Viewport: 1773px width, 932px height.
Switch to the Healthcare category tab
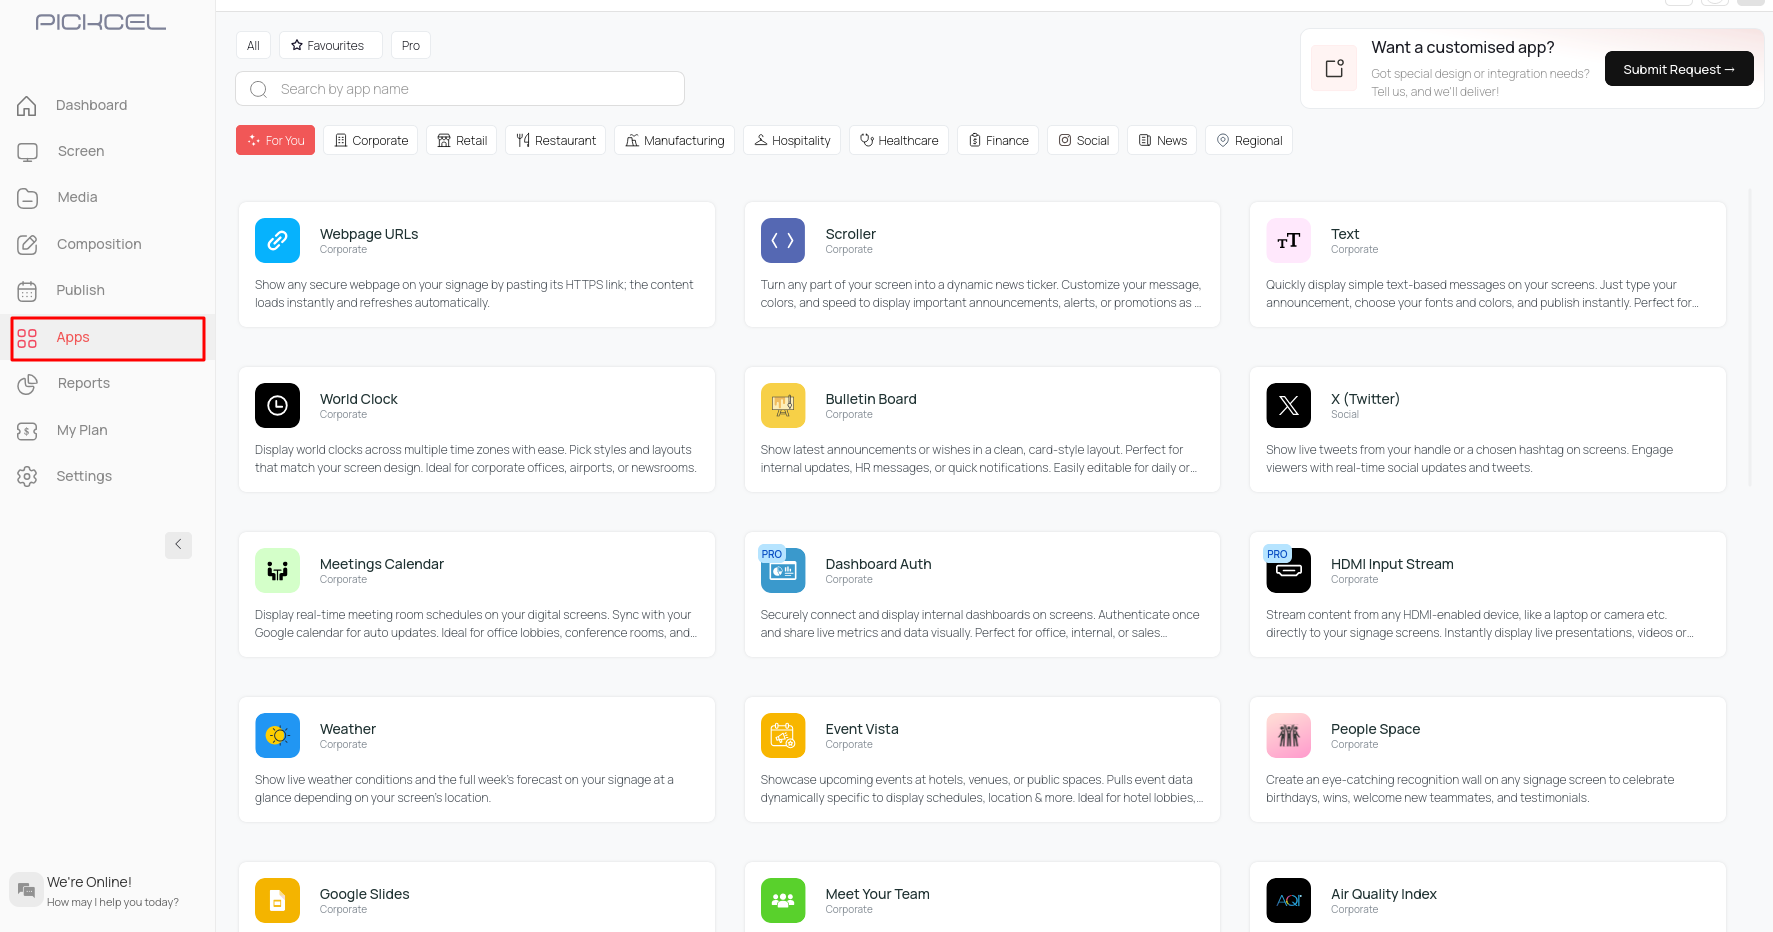point(898,141)
